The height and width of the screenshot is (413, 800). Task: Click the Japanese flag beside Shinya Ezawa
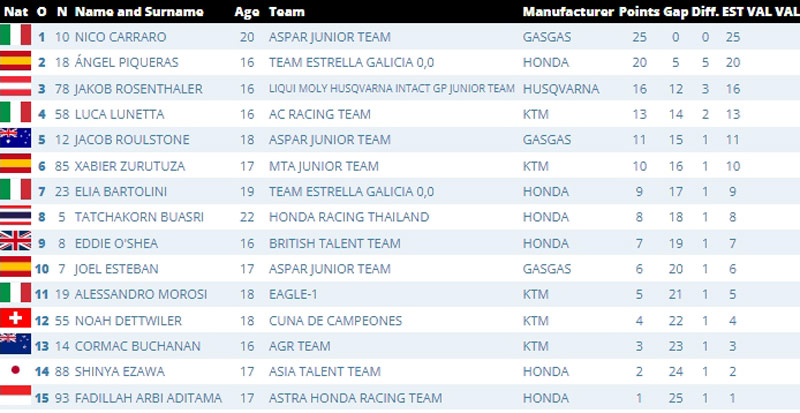[16, 372]
